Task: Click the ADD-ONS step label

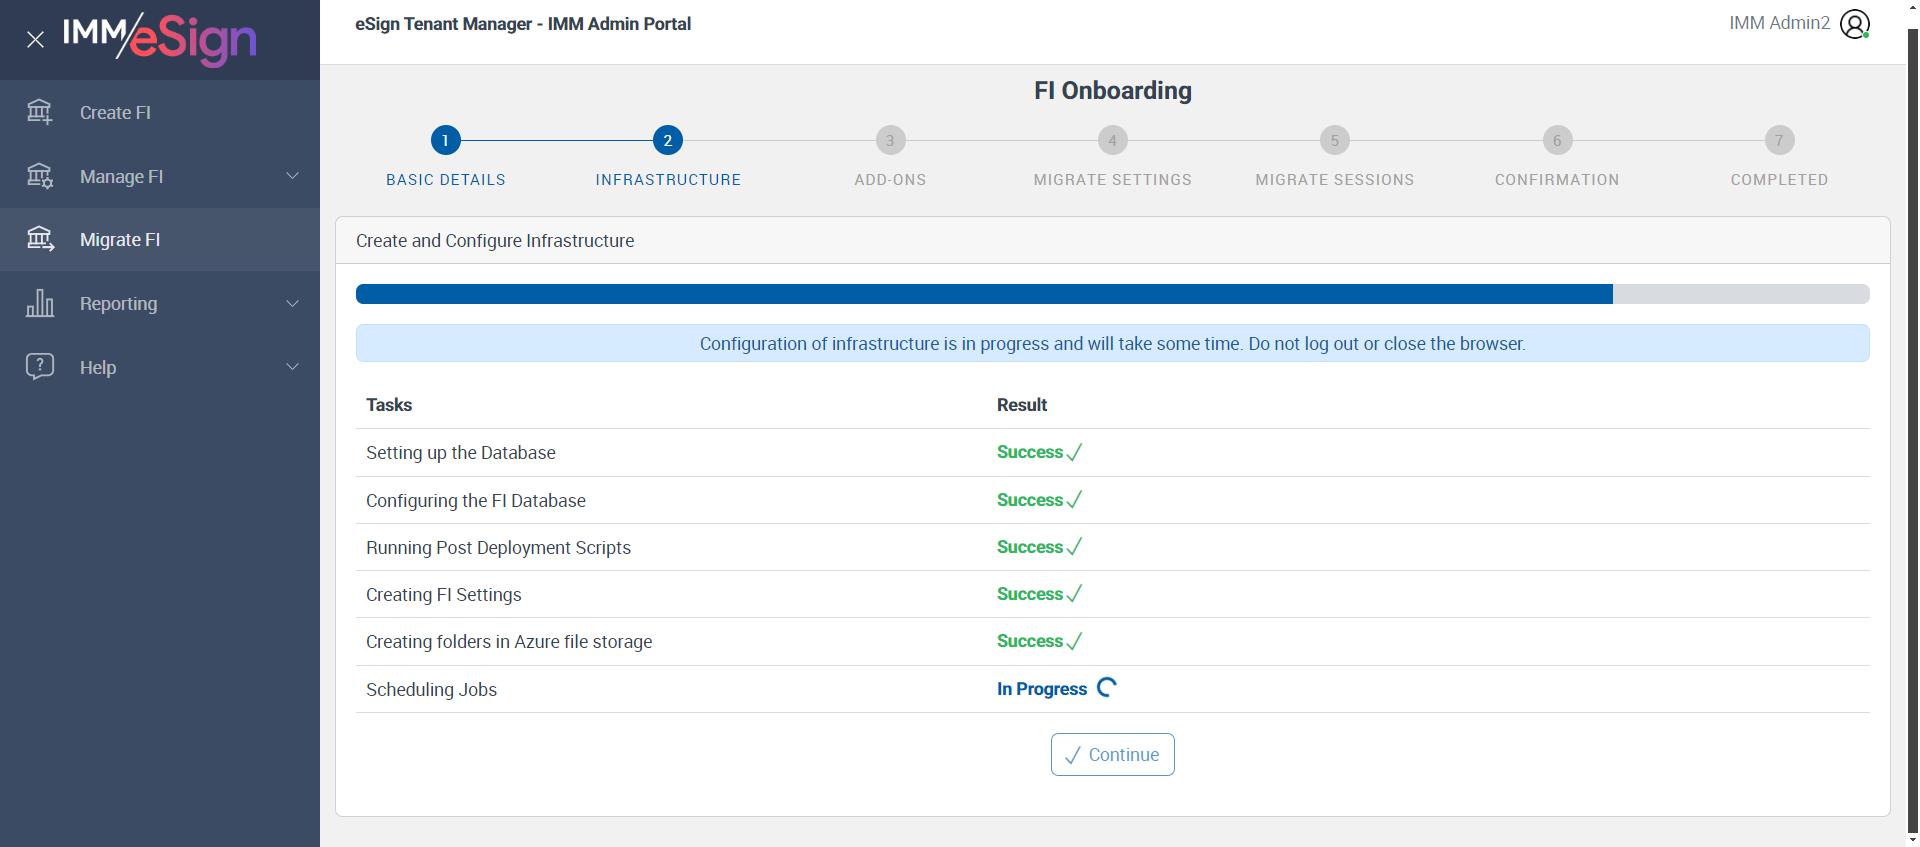Action: 890,180
